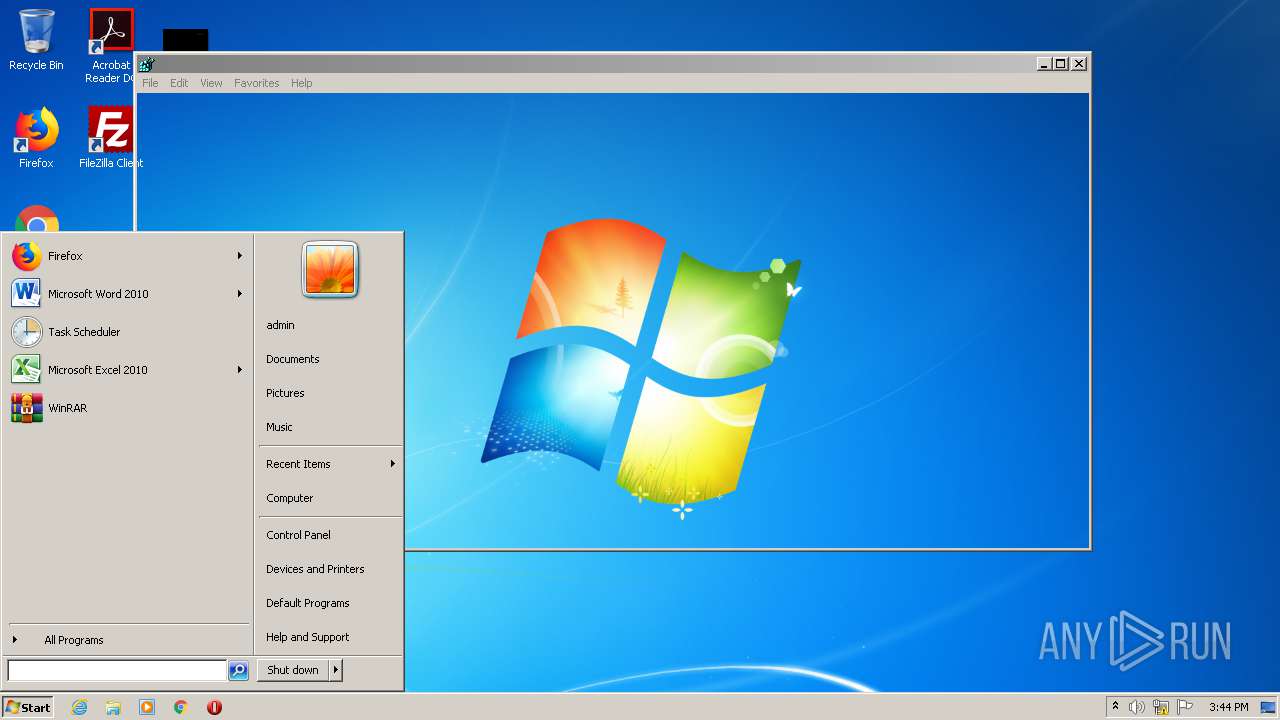The width and height of the screenshot is (1280, 720).
Task: Open the FileZilla Client desktop shortcut
Action: [111, 138]
